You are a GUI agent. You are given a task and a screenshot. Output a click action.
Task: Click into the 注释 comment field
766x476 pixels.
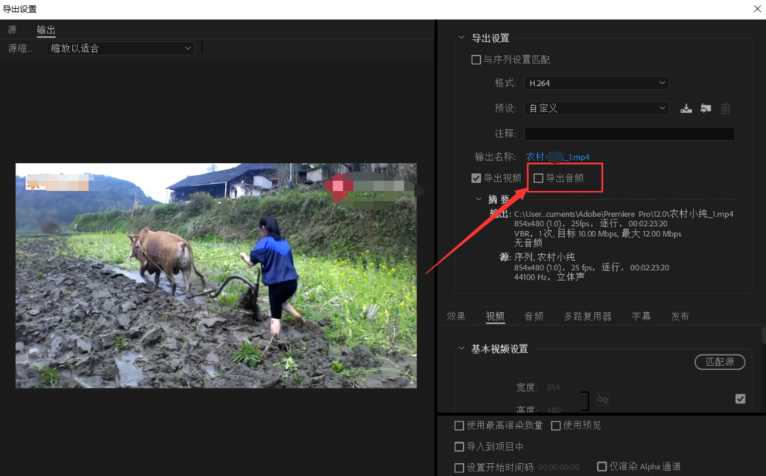630,133
